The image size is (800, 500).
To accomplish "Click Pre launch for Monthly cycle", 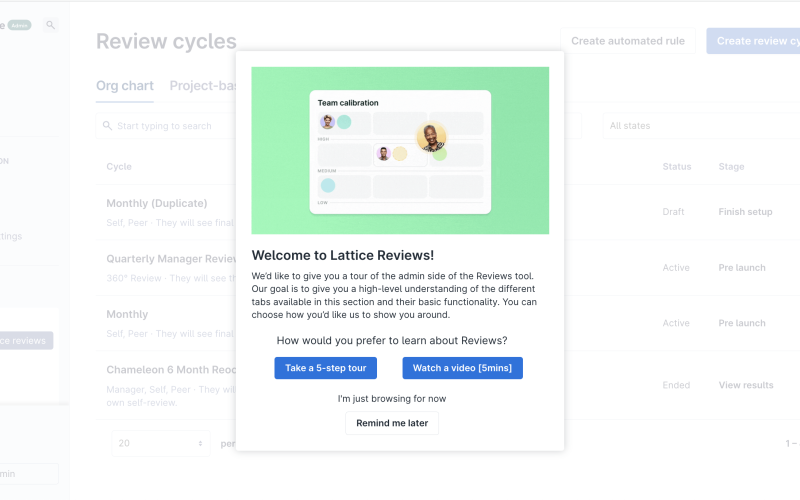I will 742,323.
